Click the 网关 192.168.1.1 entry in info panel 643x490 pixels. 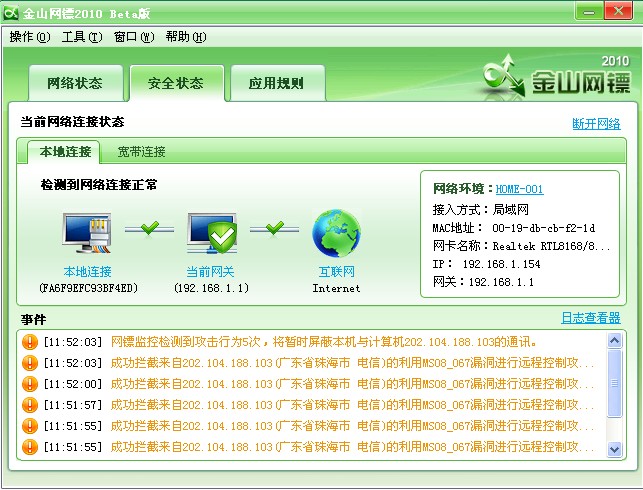click(x=483, y=282)
